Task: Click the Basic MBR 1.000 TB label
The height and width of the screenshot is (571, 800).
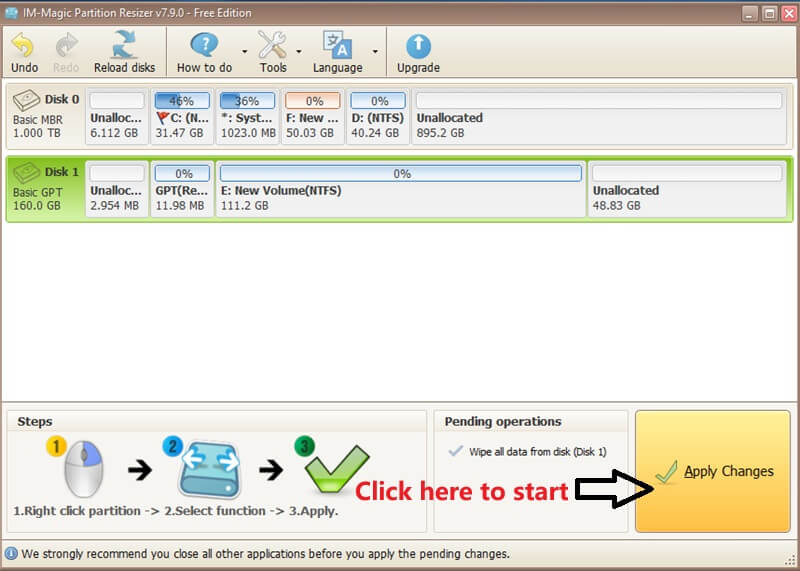Action: (x=37, y=126)
